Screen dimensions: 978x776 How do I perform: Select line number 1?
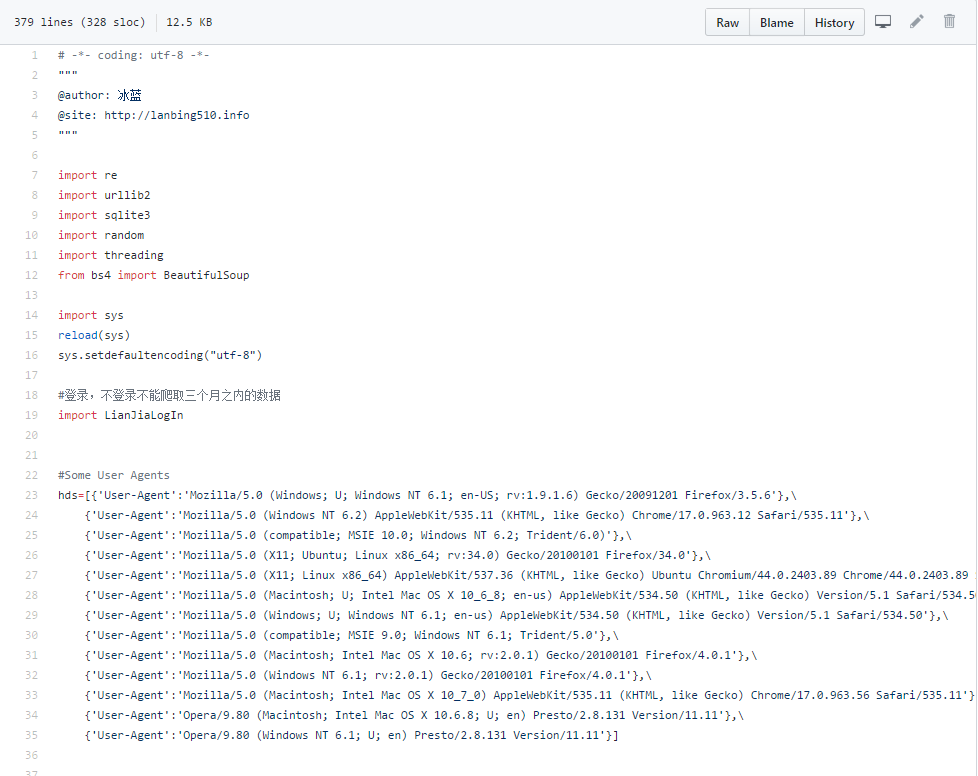point(35,55)
